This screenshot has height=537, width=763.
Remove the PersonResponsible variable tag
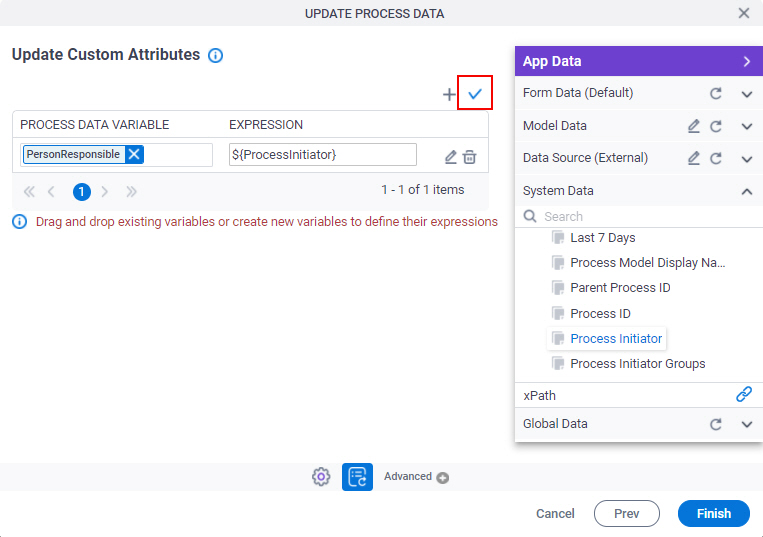click(x=134, y=154)
